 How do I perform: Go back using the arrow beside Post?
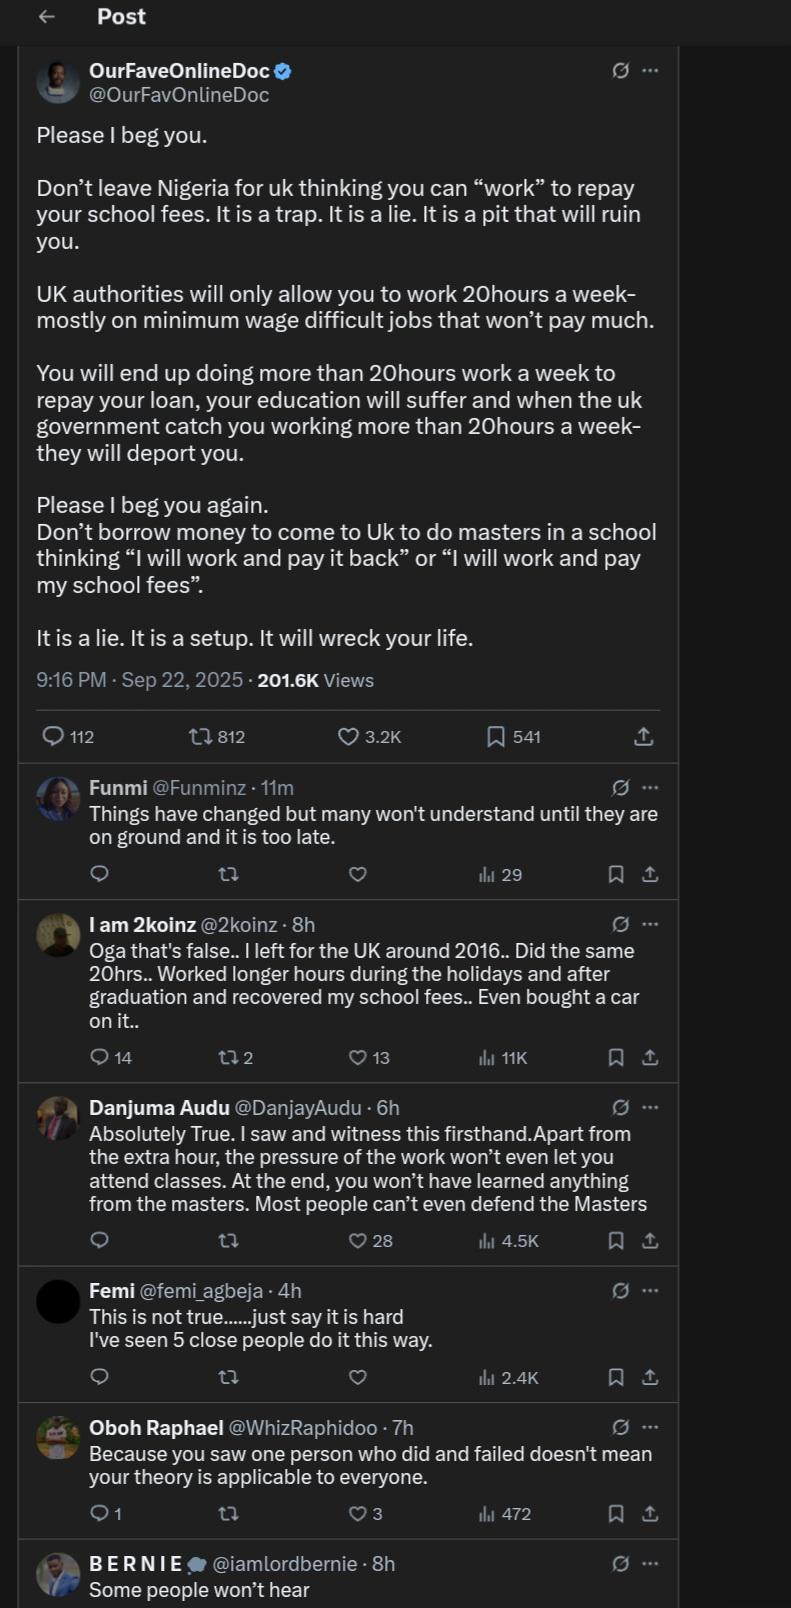[x=46, y=17]
